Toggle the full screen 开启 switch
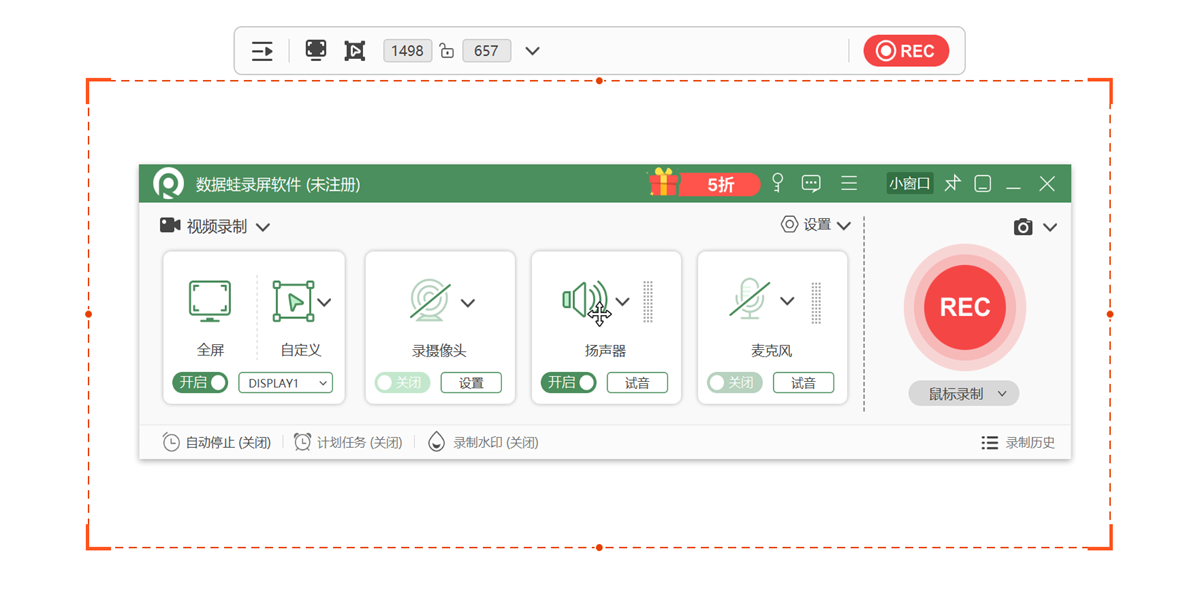Image resolution: width=1200 pixels, height=600 pixels. click(200, 383)
